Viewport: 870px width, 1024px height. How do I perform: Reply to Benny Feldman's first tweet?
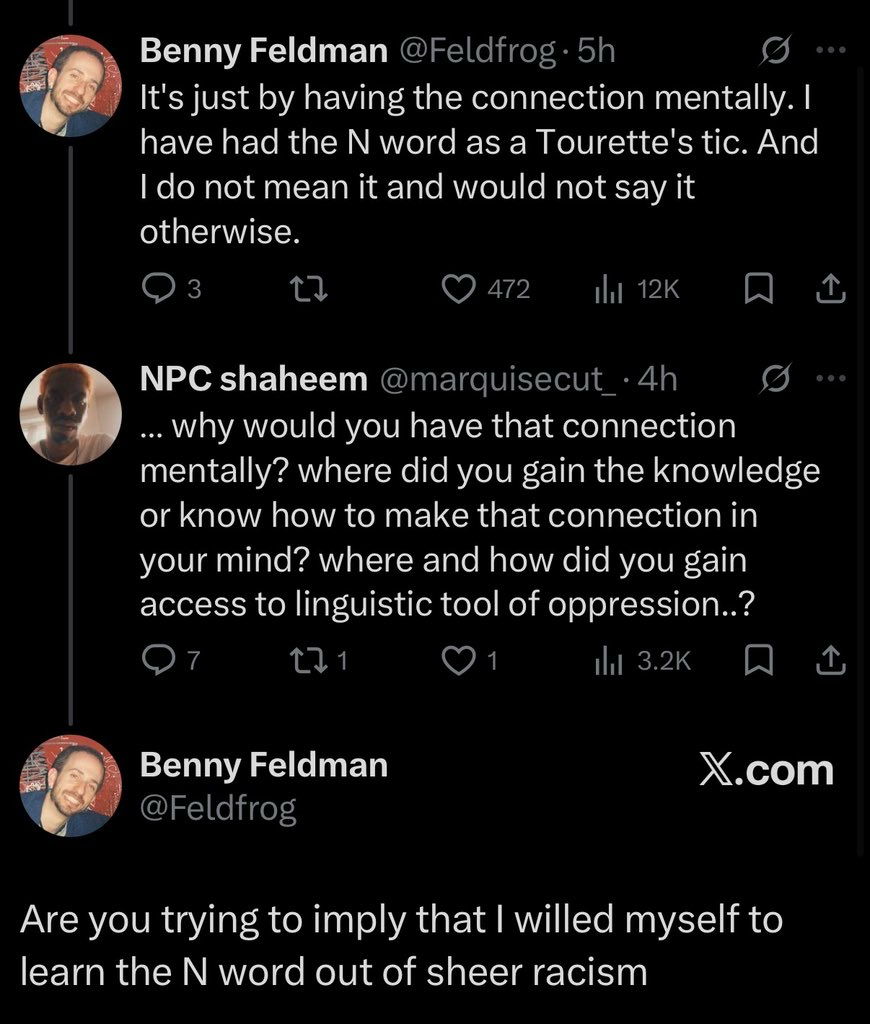coord(158,289)
